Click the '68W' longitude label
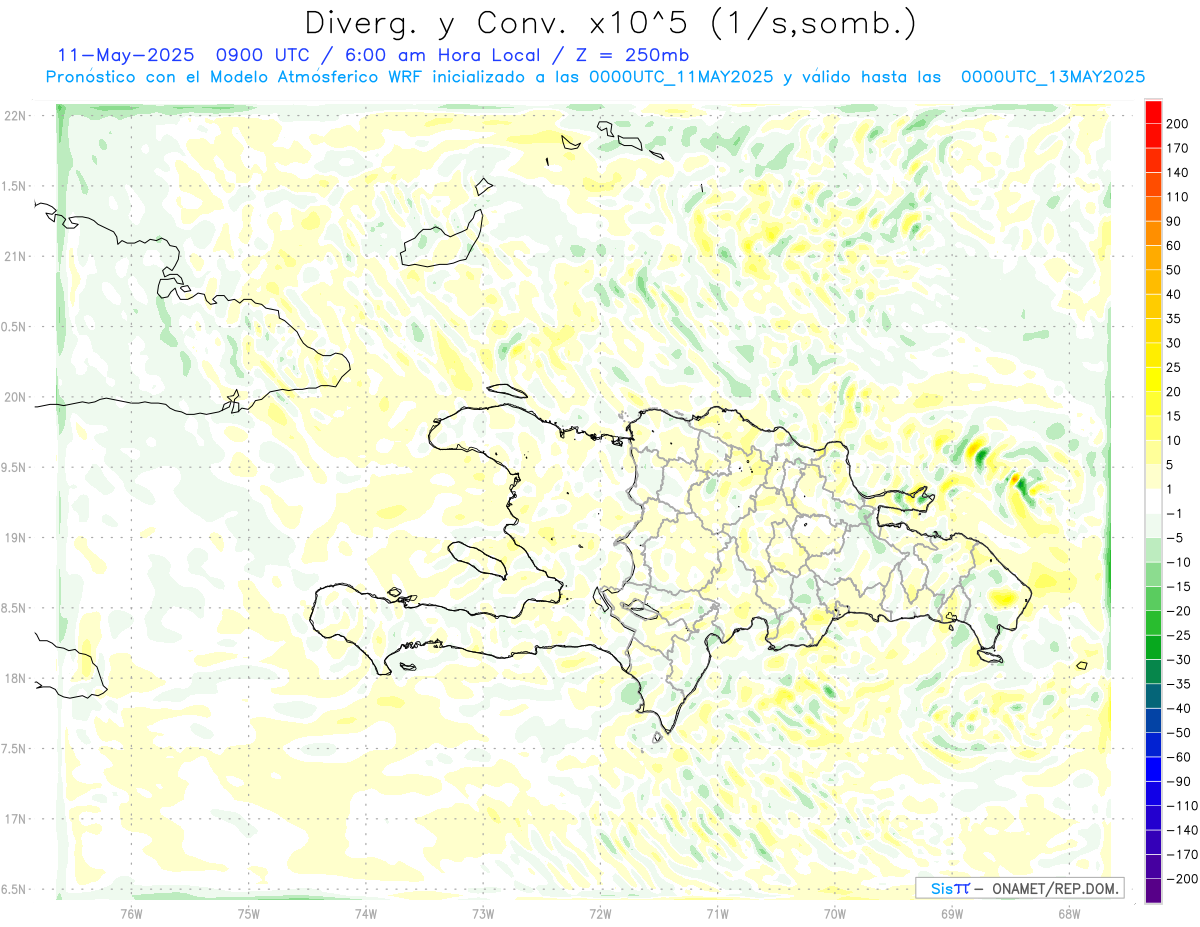This screenshot has width=1200, height=927. tap(1069, 912)
